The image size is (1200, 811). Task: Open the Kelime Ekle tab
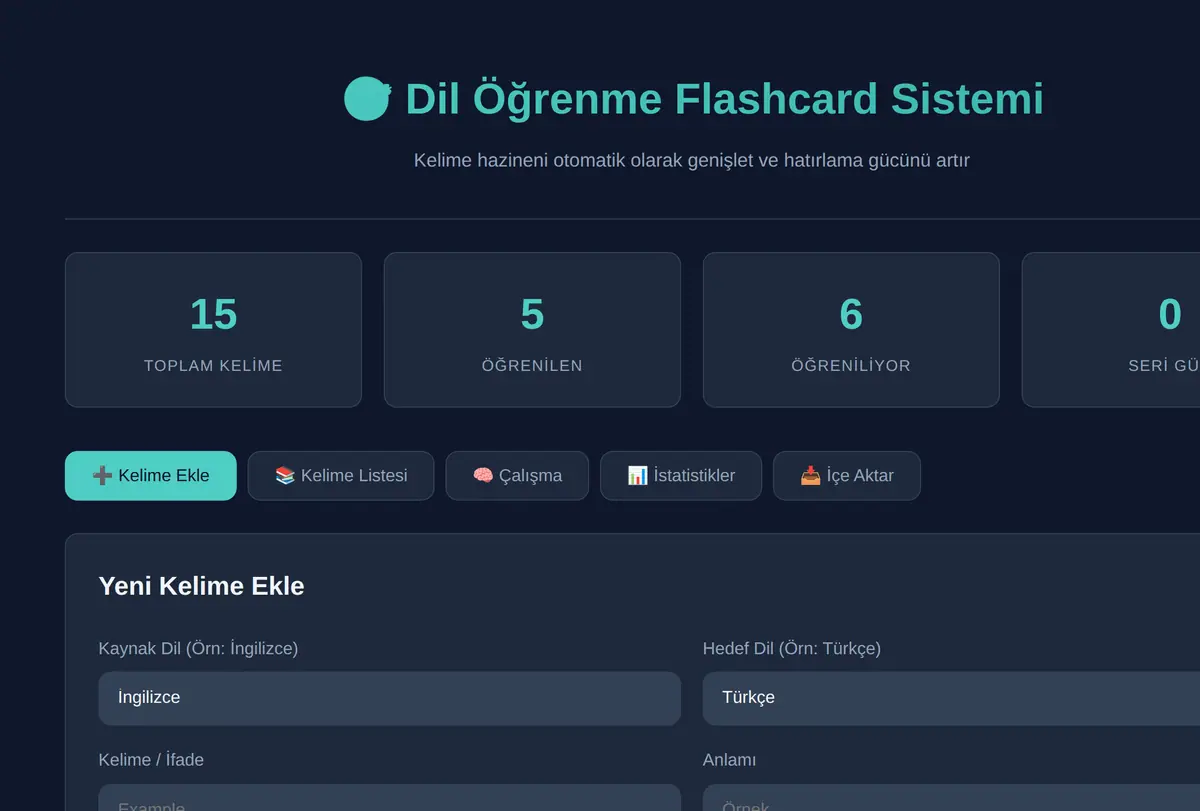(151, 476)
